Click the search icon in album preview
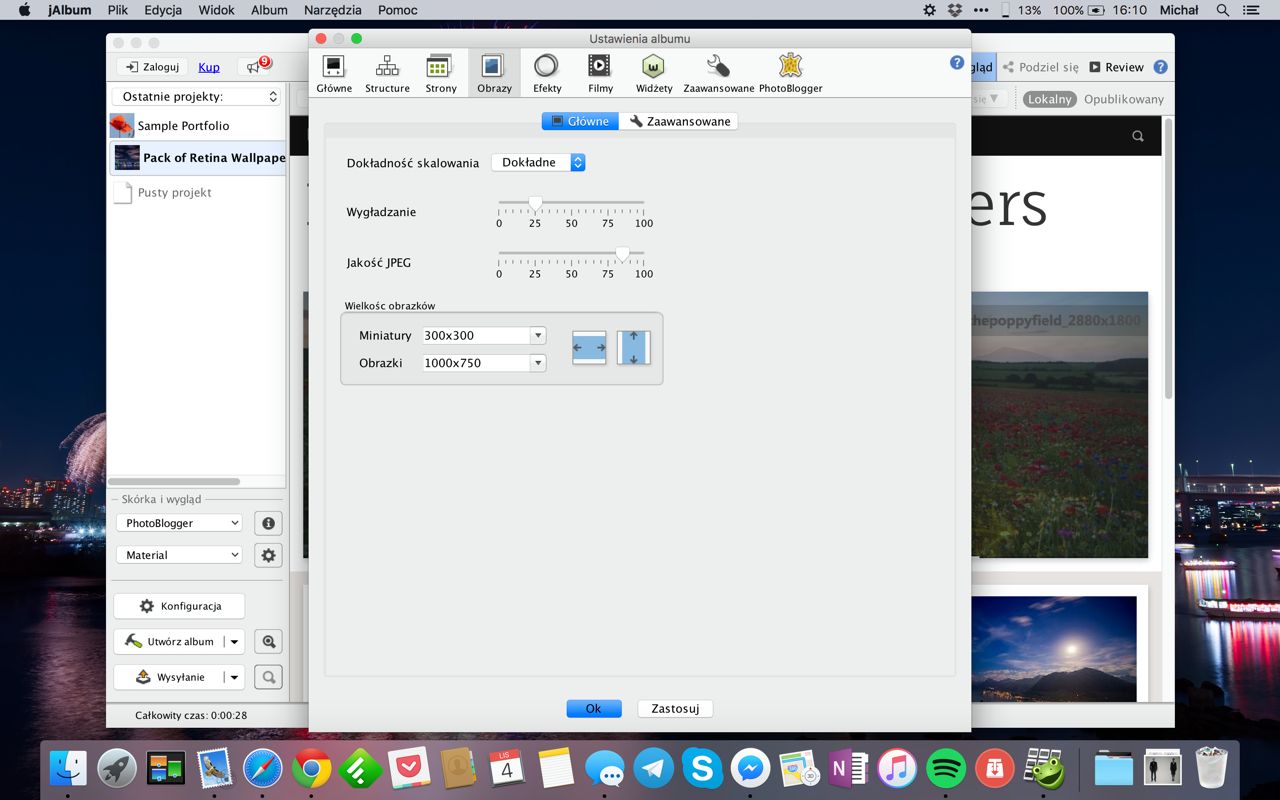 (1138, 136)
